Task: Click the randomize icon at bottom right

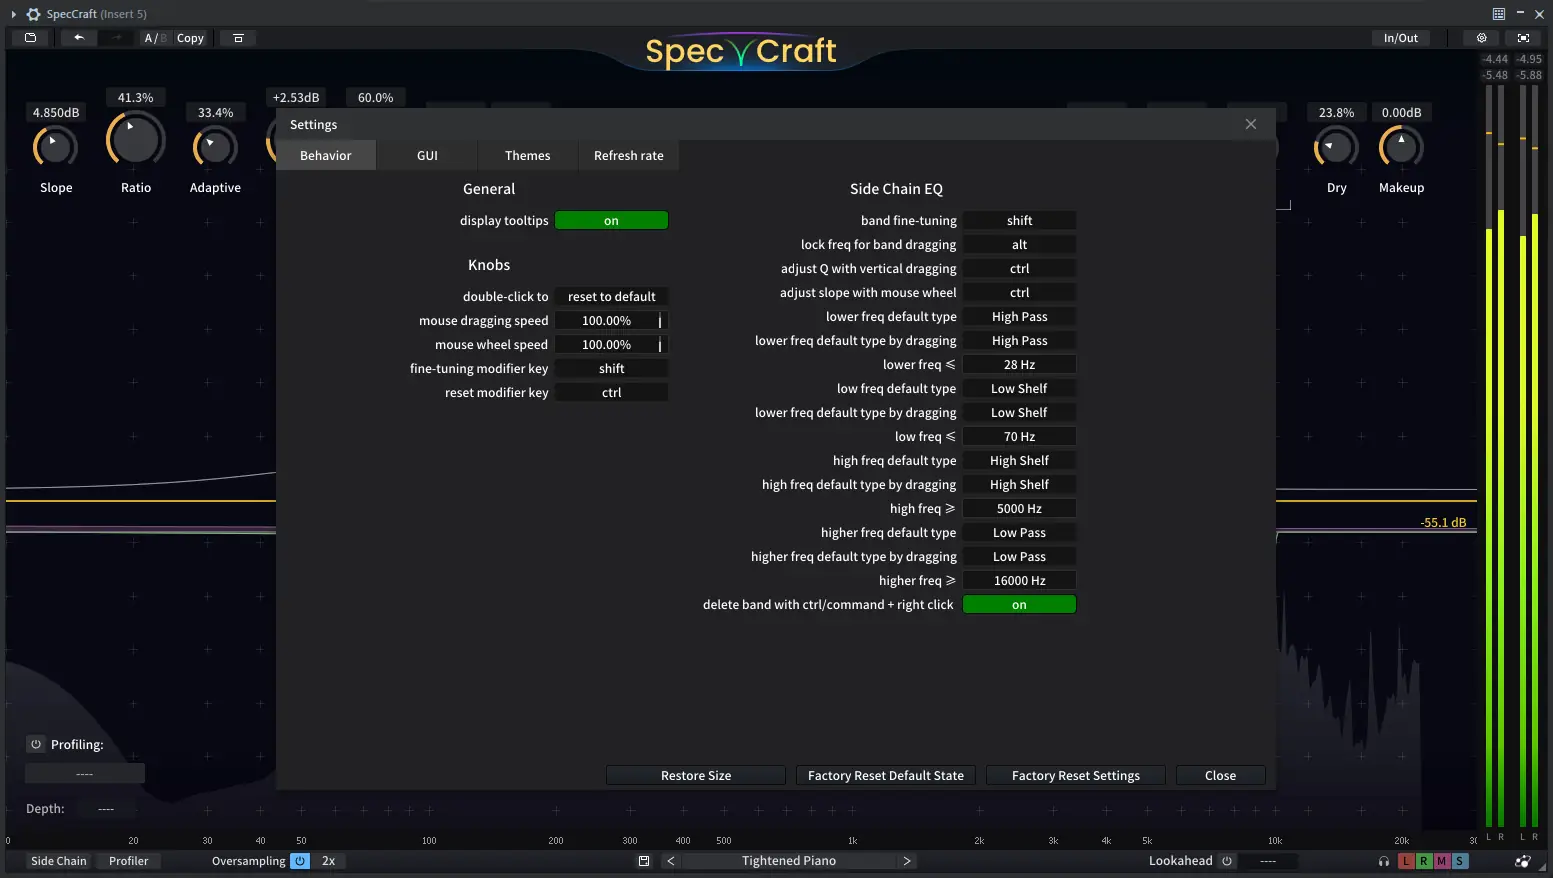Action: coord(1523,860)
